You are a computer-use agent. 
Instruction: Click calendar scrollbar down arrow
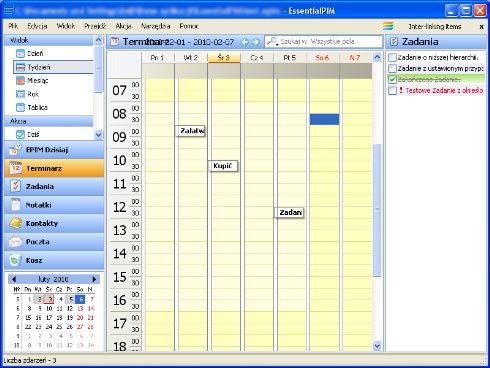tap(377, 346)
